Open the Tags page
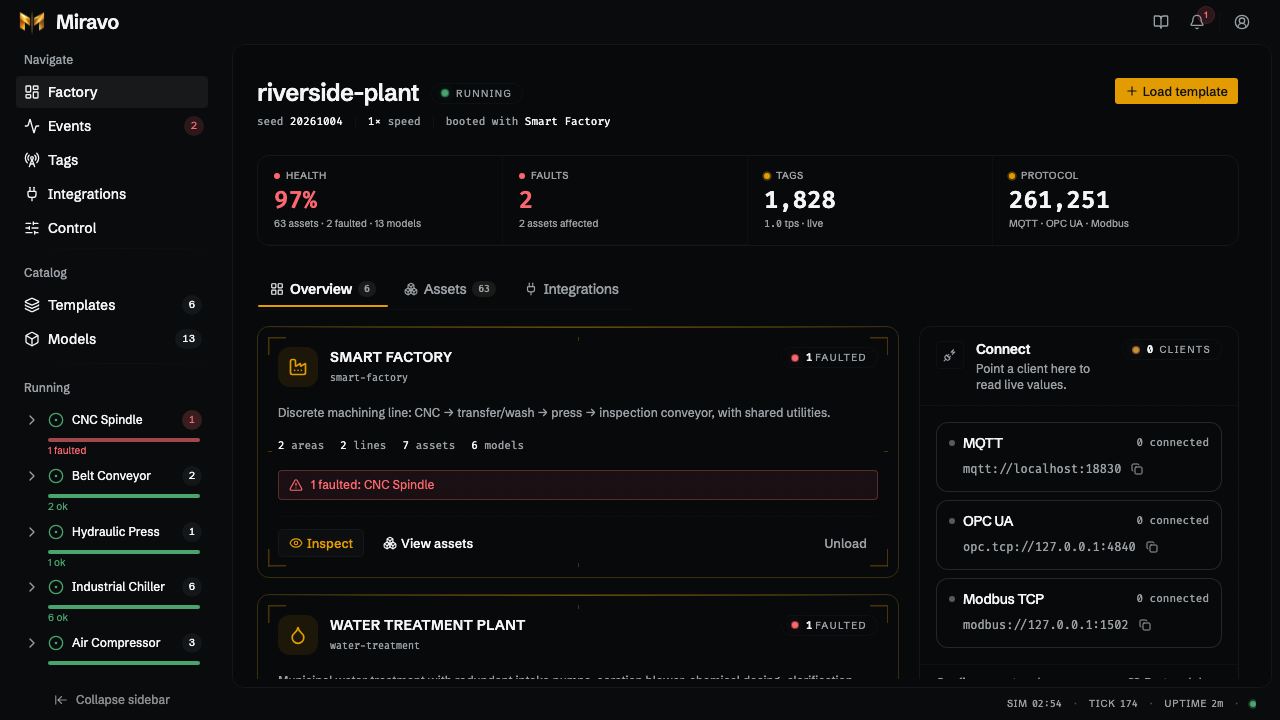The height and width of the screenshot is (720, 1280). tap(112, 160)
